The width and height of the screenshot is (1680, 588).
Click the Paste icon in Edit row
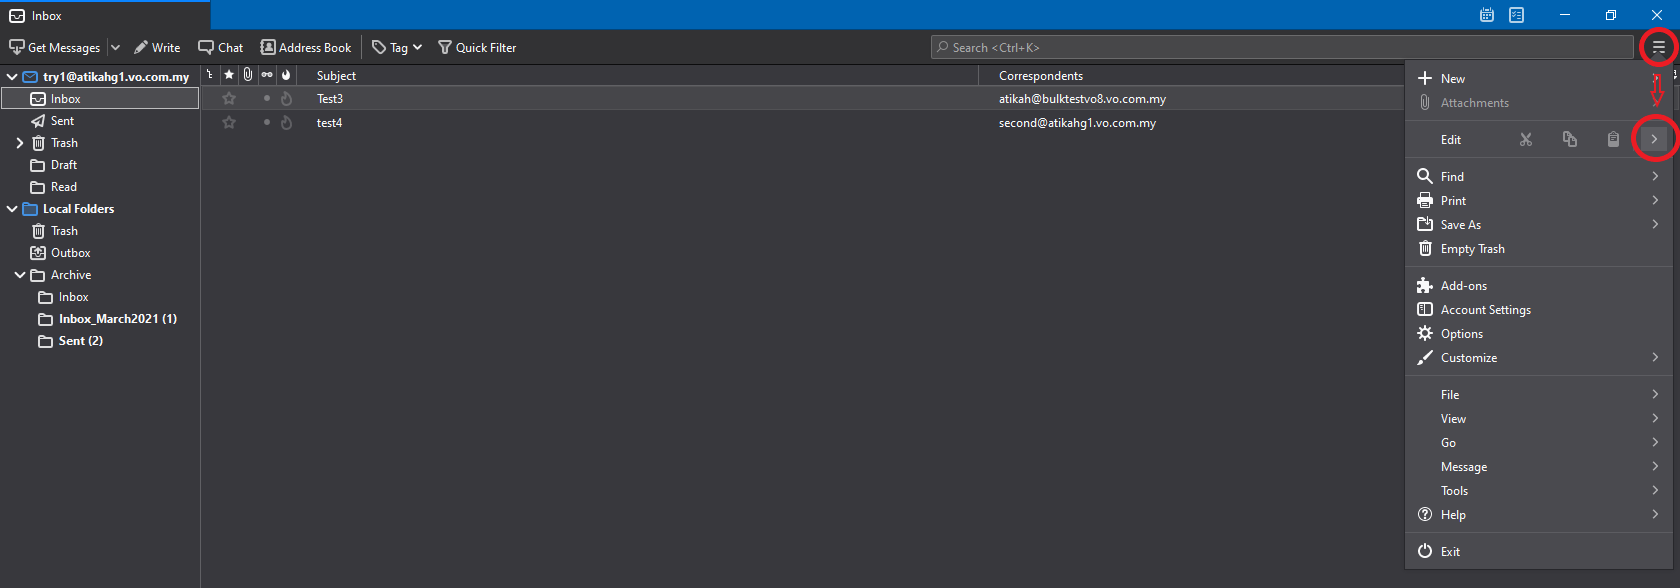coord(1612,140)
